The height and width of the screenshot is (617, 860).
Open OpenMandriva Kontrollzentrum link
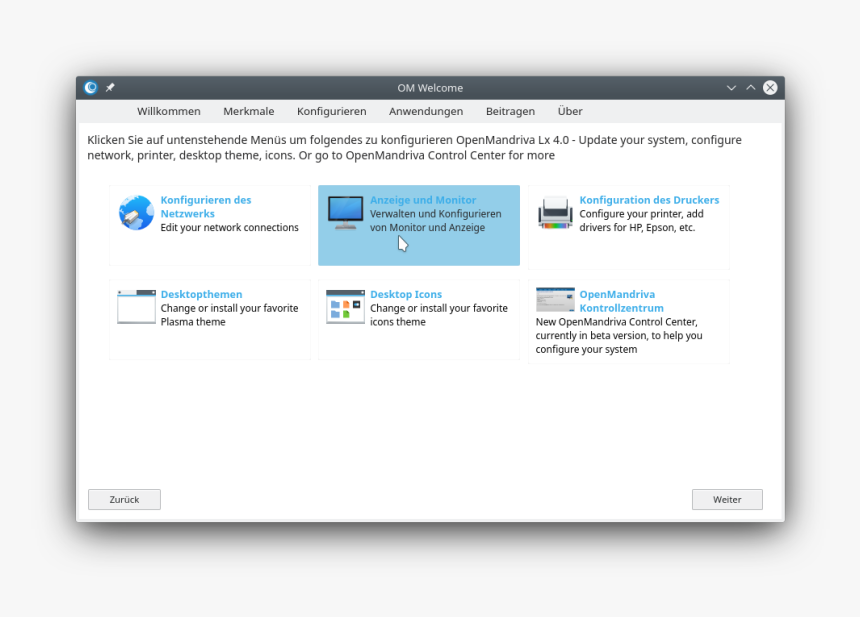point(621,301)
